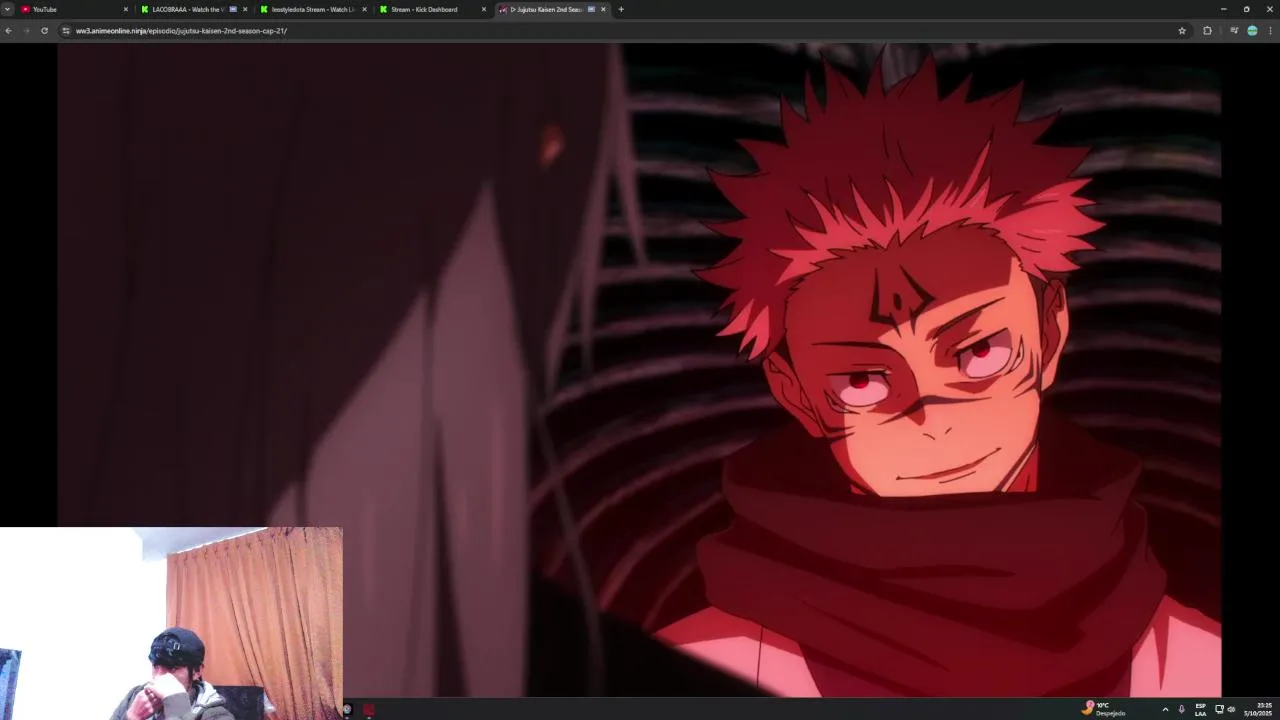
Task: Reload the current page
Action: 44,31
